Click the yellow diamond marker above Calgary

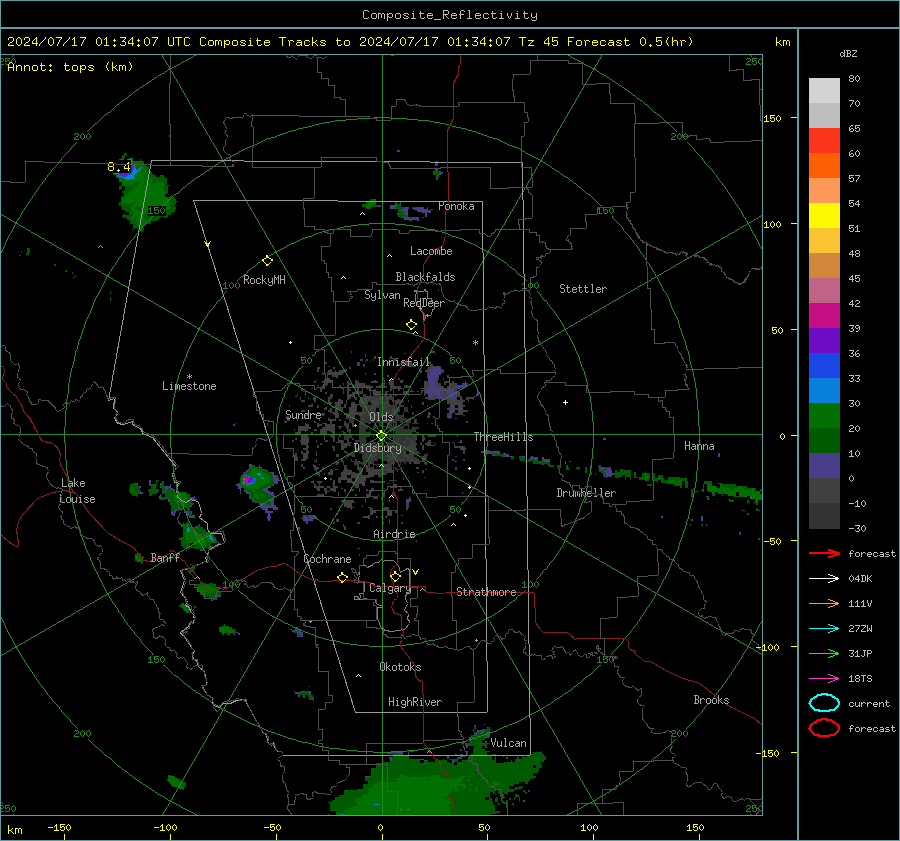395,576
